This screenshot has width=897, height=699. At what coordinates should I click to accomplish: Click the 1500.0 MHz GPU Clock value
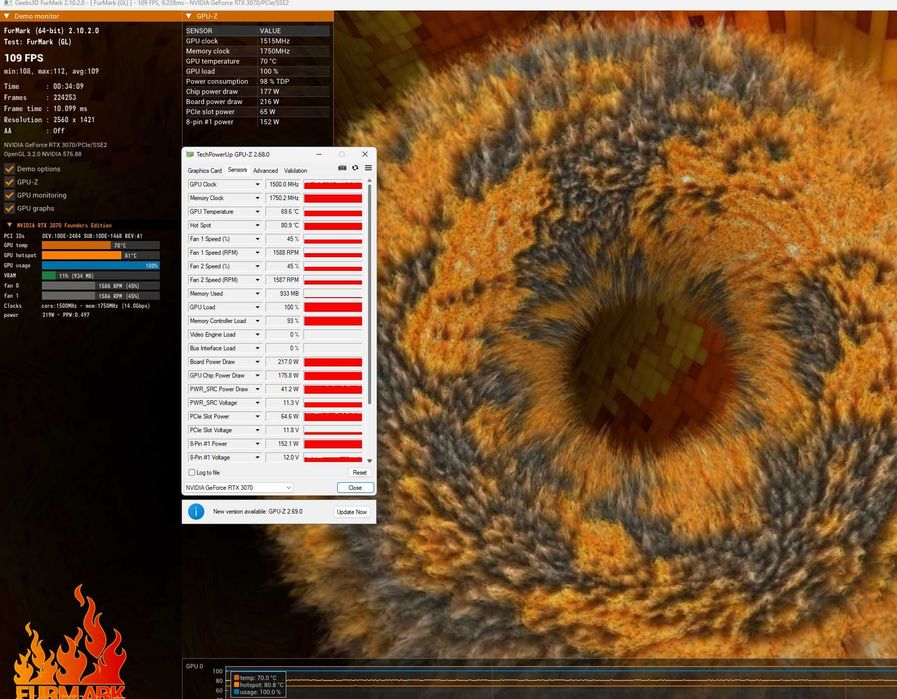coord(284,184)
